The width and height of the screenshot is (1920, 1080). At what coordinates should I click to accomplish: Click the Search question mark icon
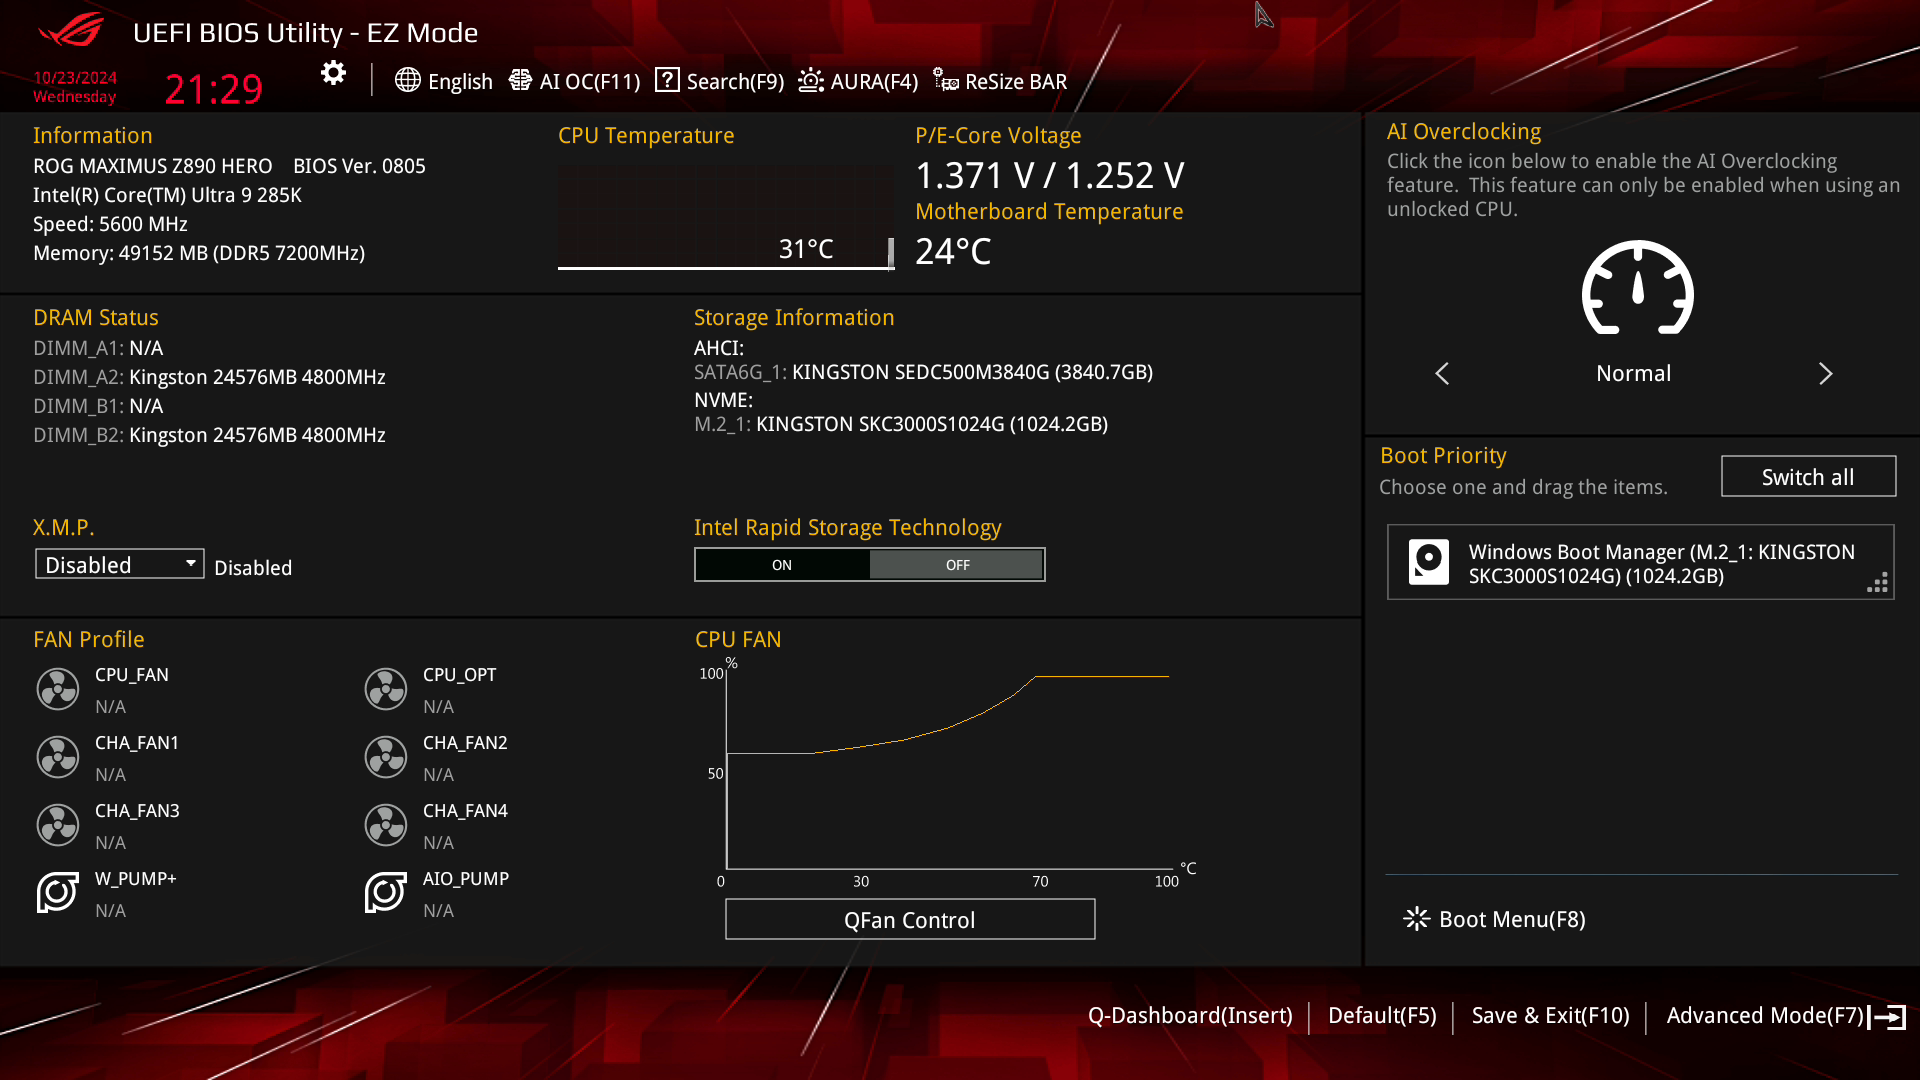tap(667, 80)
